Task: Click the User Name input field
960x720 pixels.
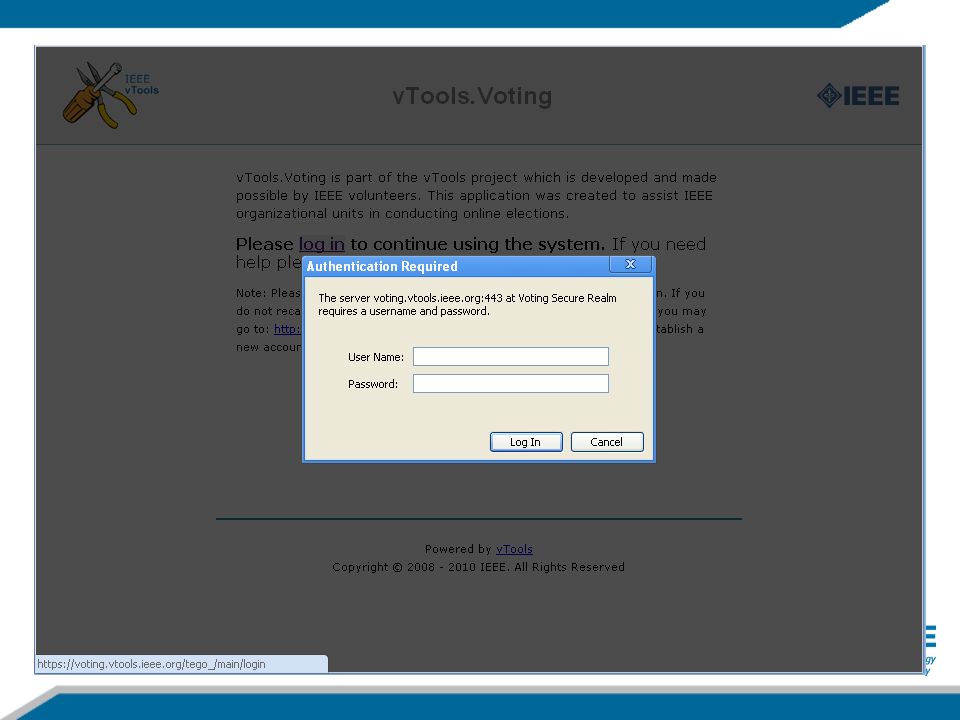Action: point(511,356)
